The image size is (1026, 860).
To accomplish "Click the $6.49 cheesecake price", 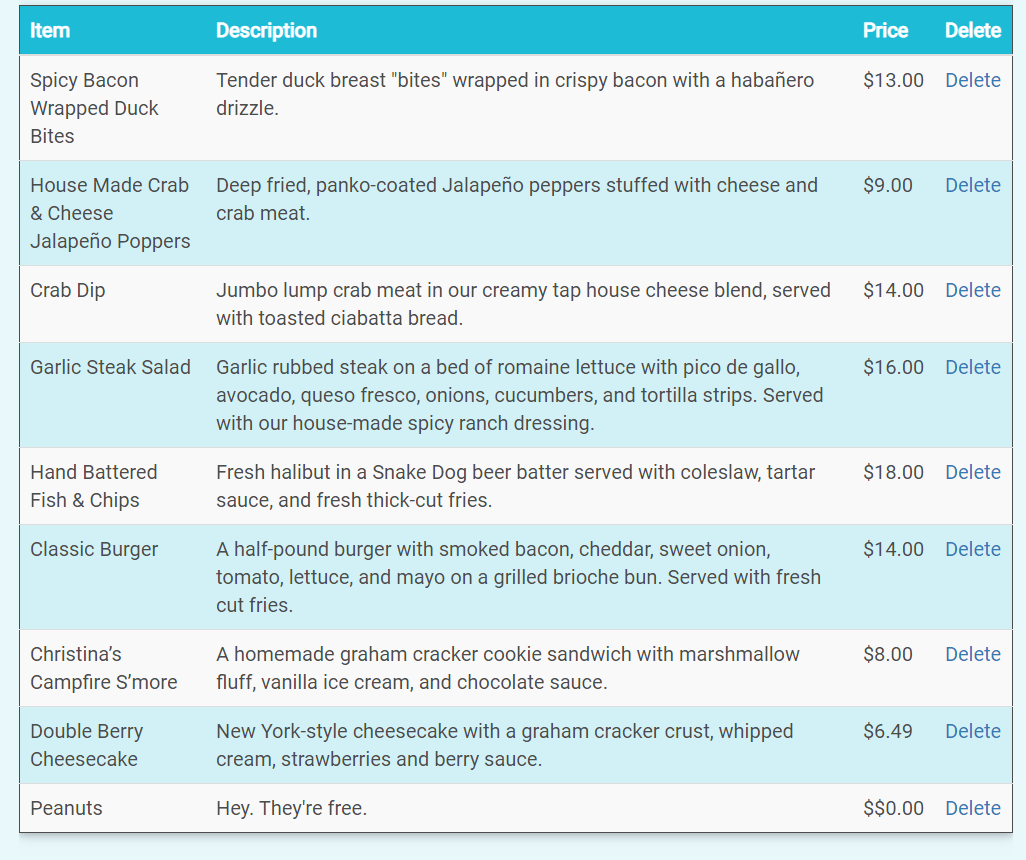I will (x=887, y=731).
